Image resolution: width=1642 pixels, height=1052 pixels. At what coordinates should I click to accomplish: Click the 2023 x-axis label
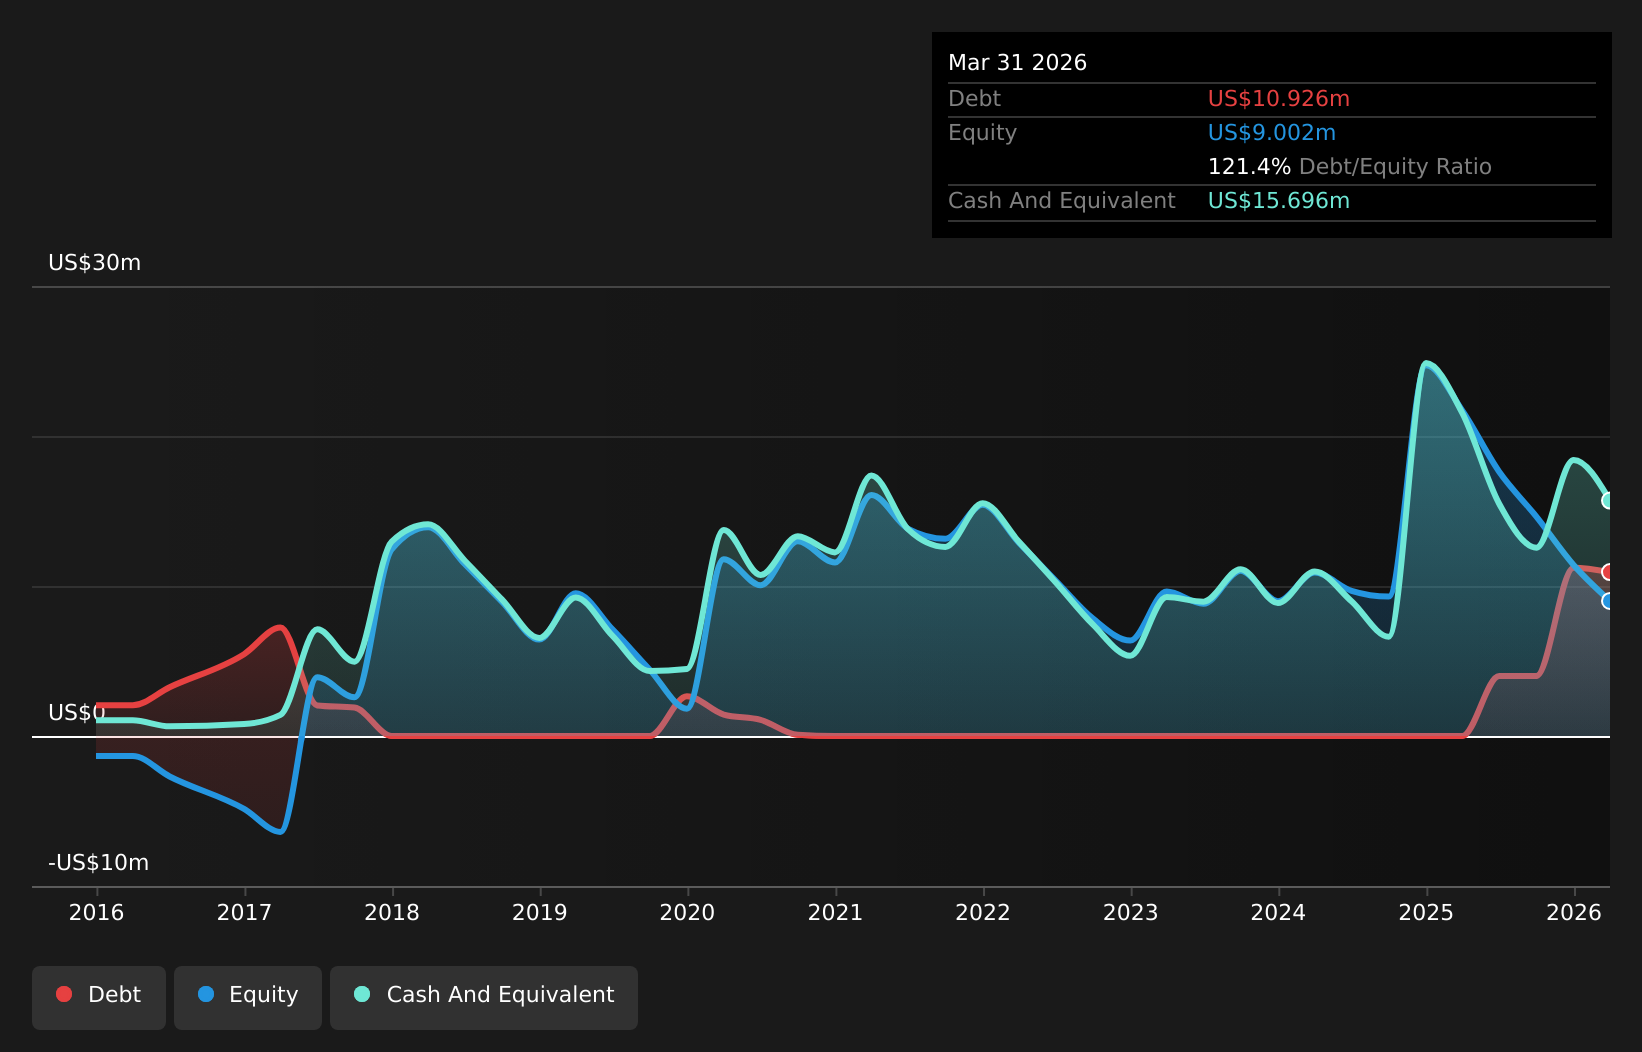click(x=1131, y=912)
